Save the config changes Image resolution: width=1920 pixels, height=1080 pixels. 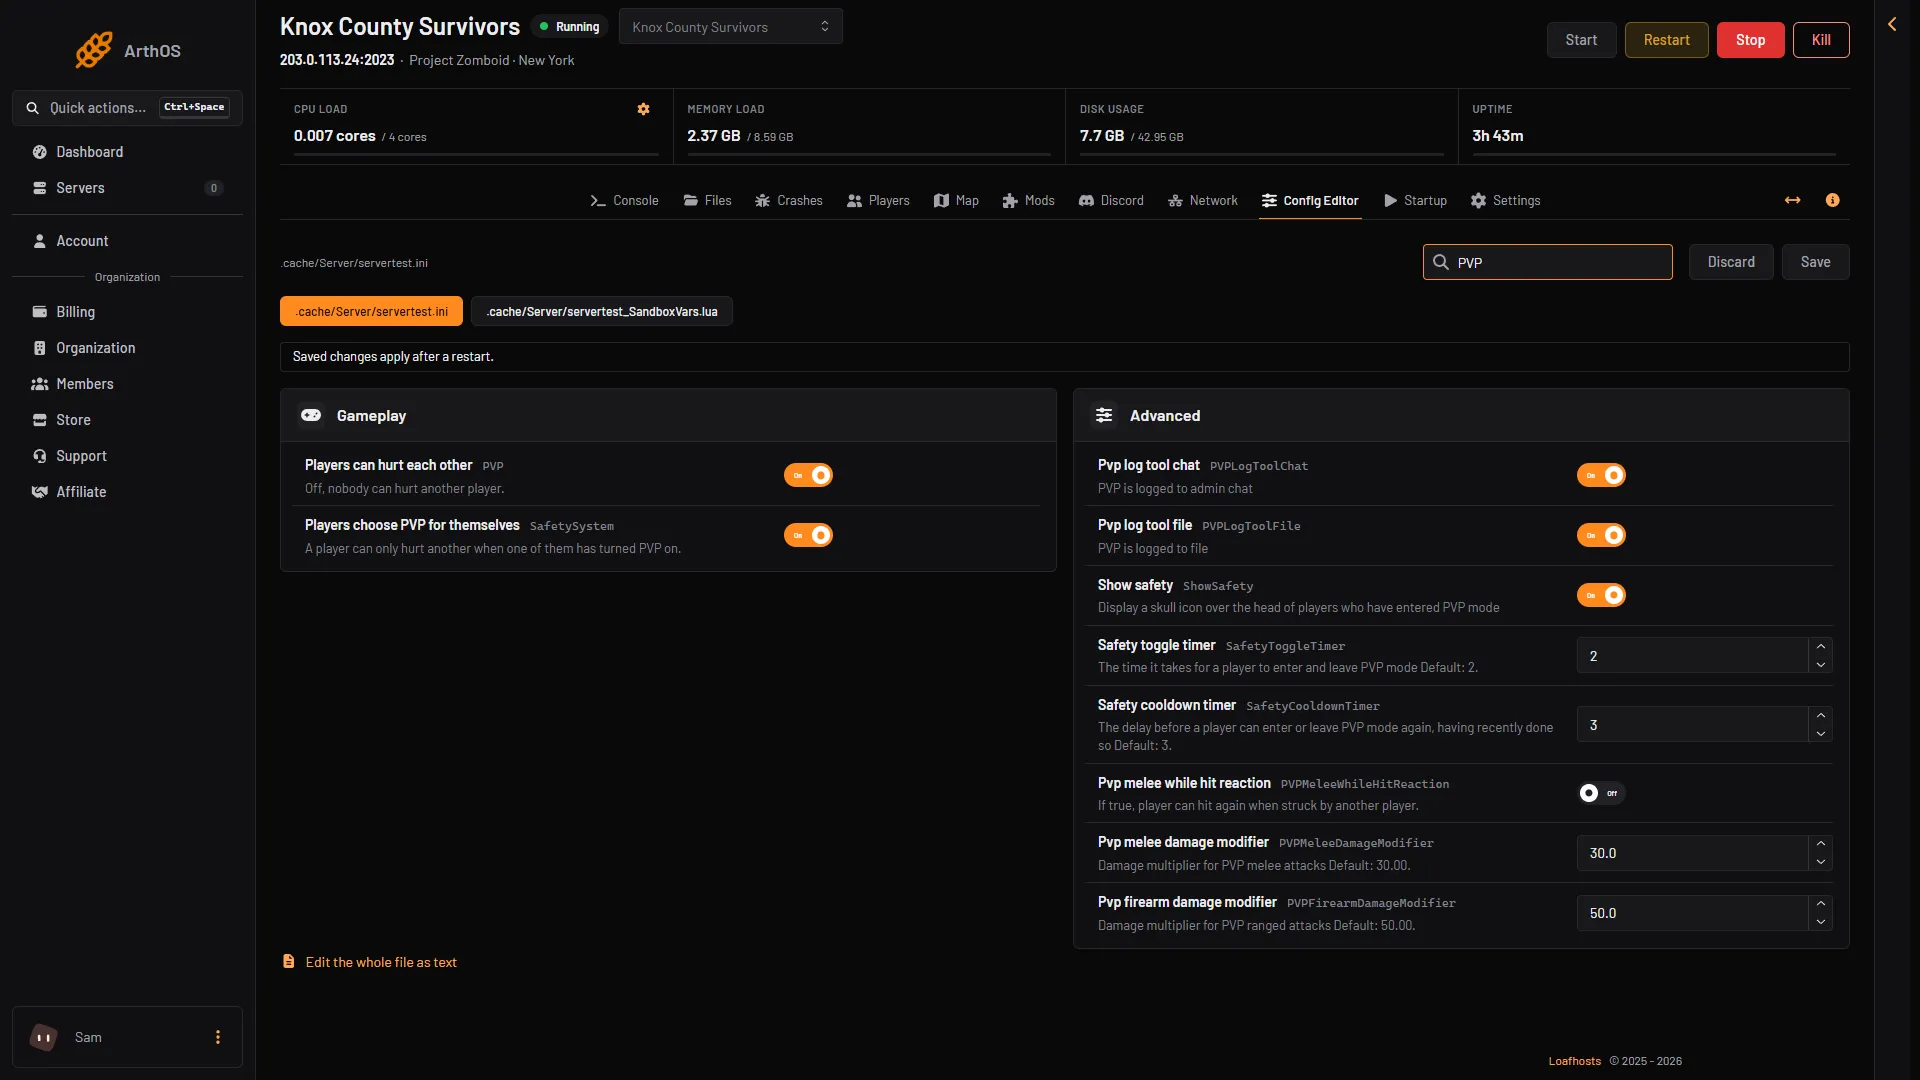(x=1815, y=262)
